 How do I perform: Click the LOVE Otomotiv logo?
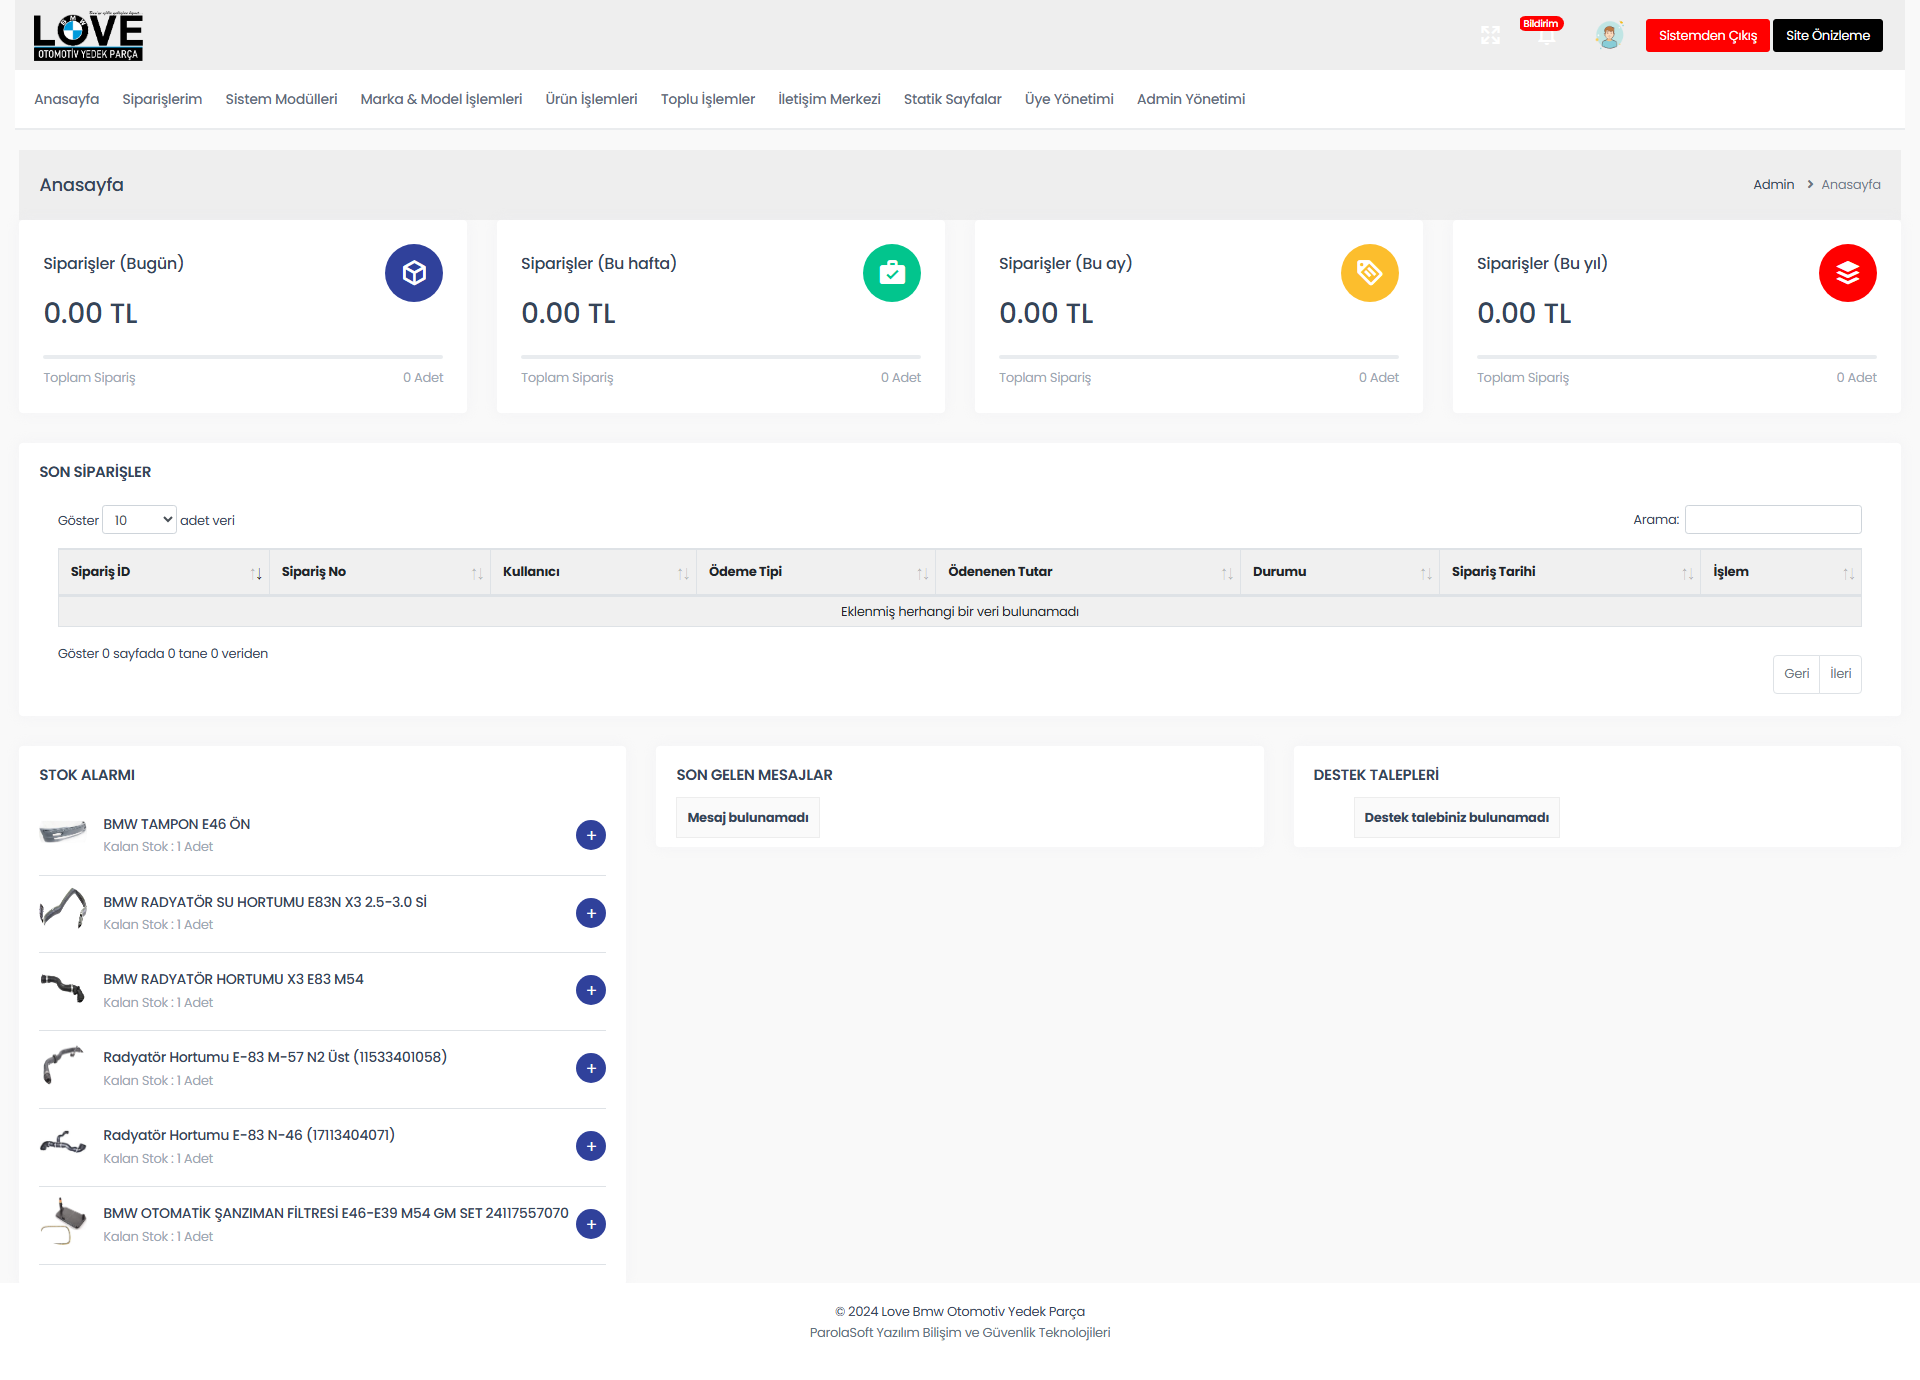coord(88,35)
